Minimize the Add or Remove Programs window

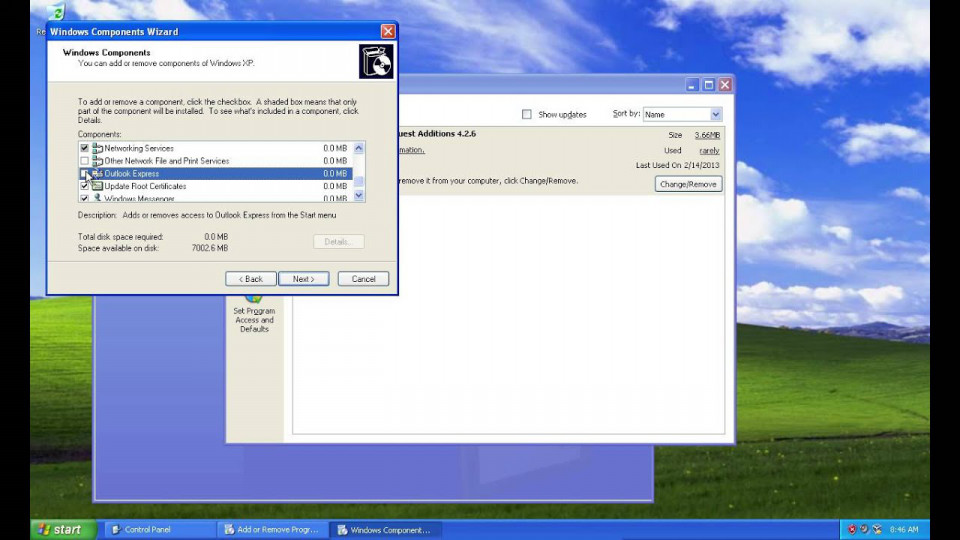(692, 85)
